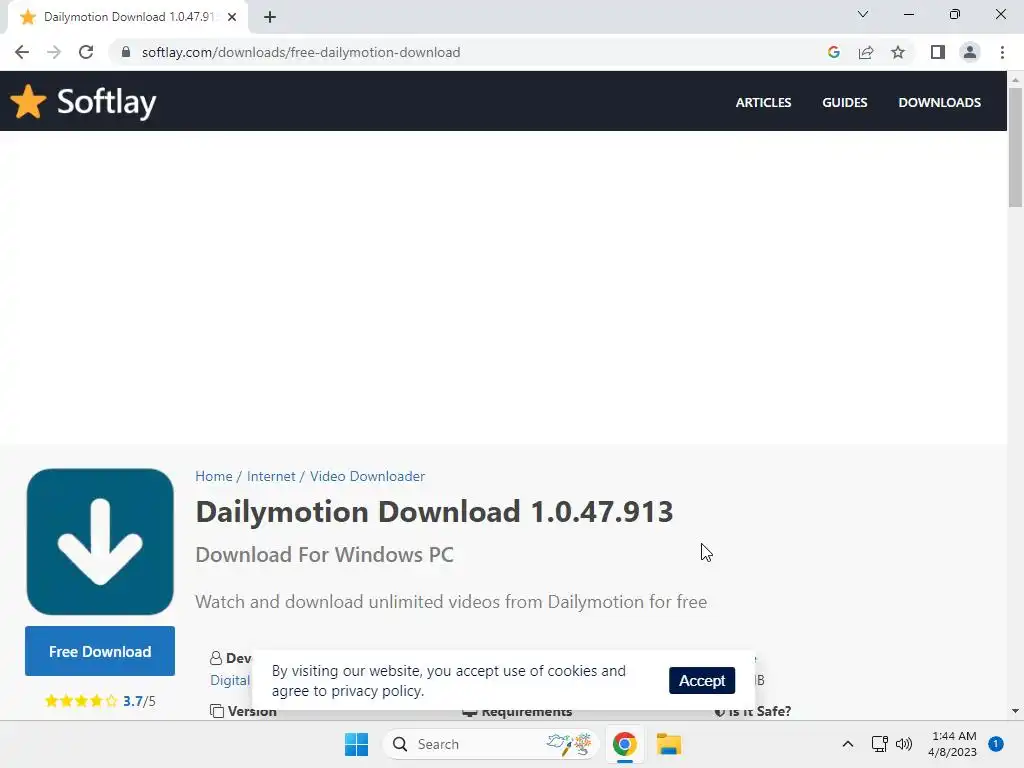This screenshot has width=1024, height=768.
Task: Click the Dailymotion Download app icon
Action: pyautogui.click(x=100, y=541)
